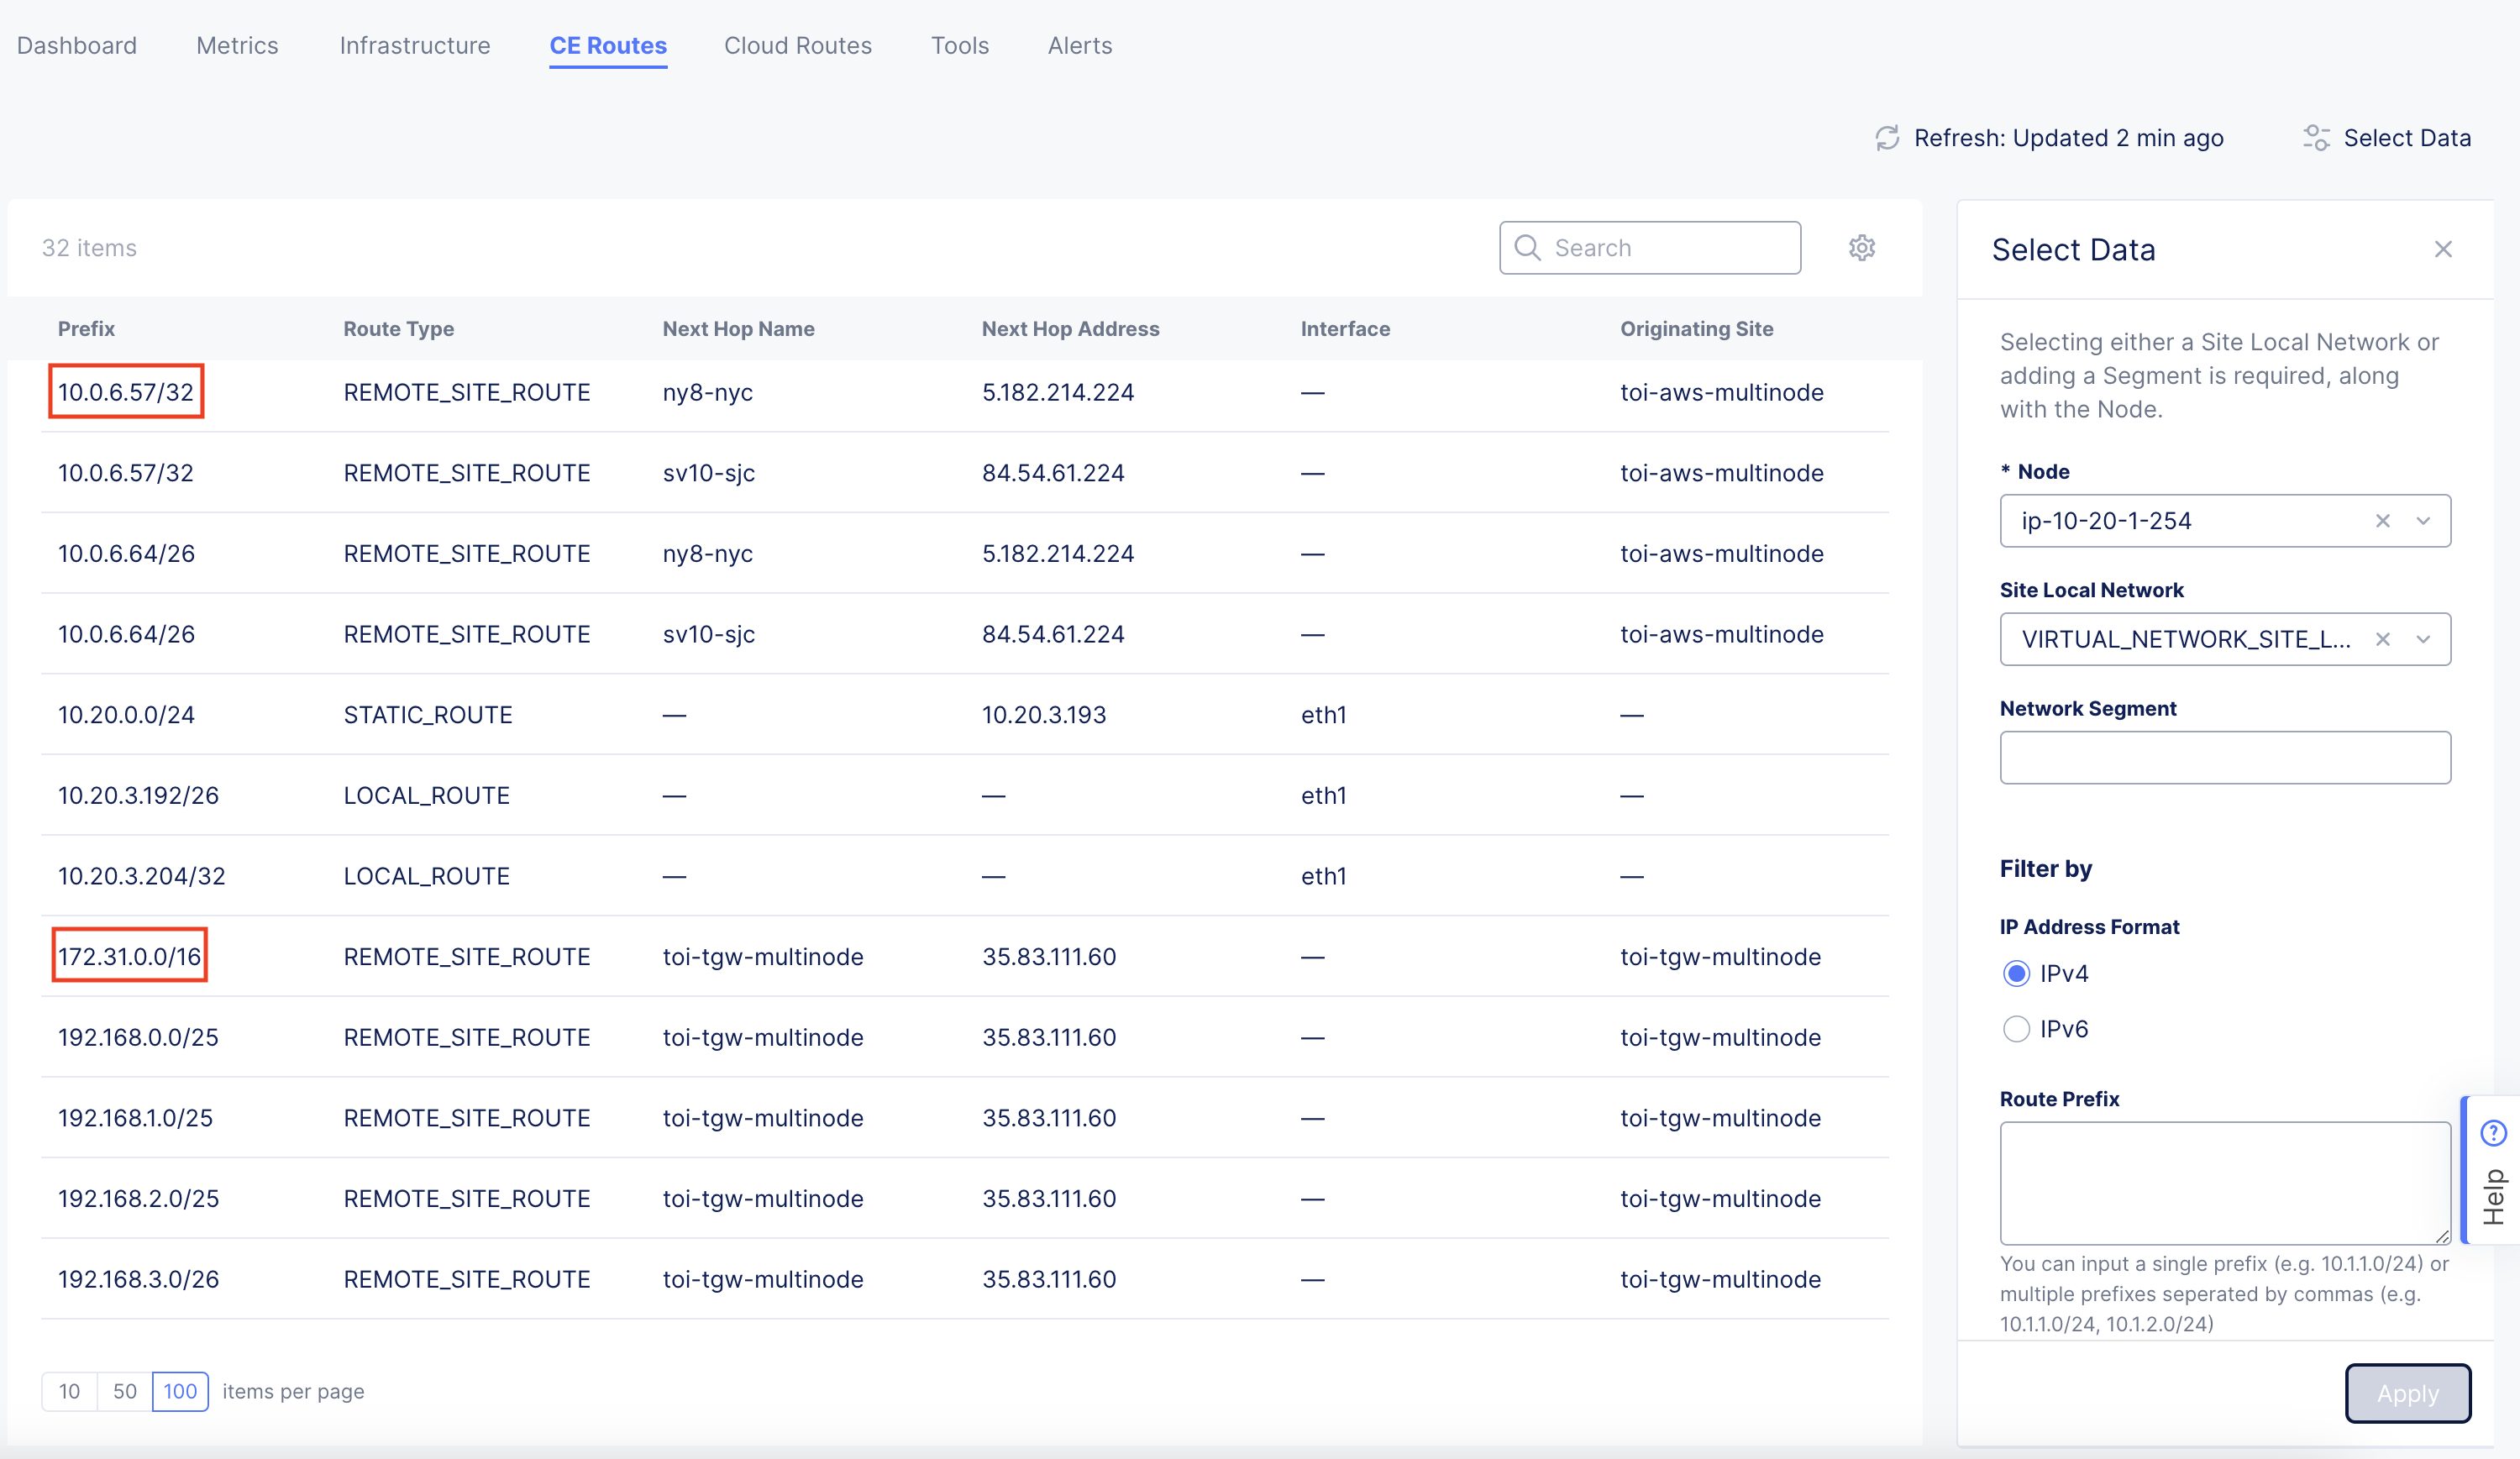The width and height of the screenshot is (2520, 1459).
Task: Choose 50 items per page
Action: tap(124, 1391)
